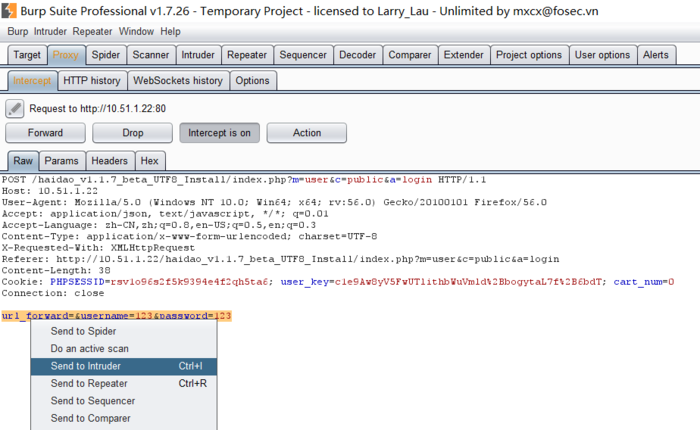Switch to the Extender tab
Image resolution: width=700 pixels, height=430 pixels.
pyautogui.click(x=463, y=55)
